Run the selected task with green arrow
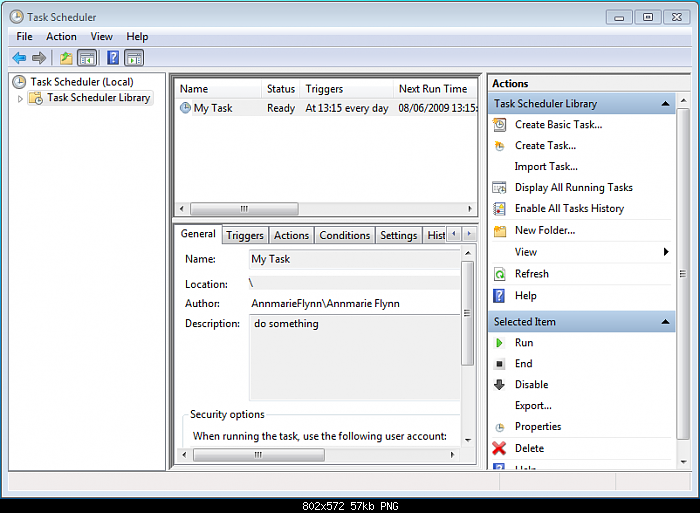Viewport: 700px width, 513px height. coord(500,343)
